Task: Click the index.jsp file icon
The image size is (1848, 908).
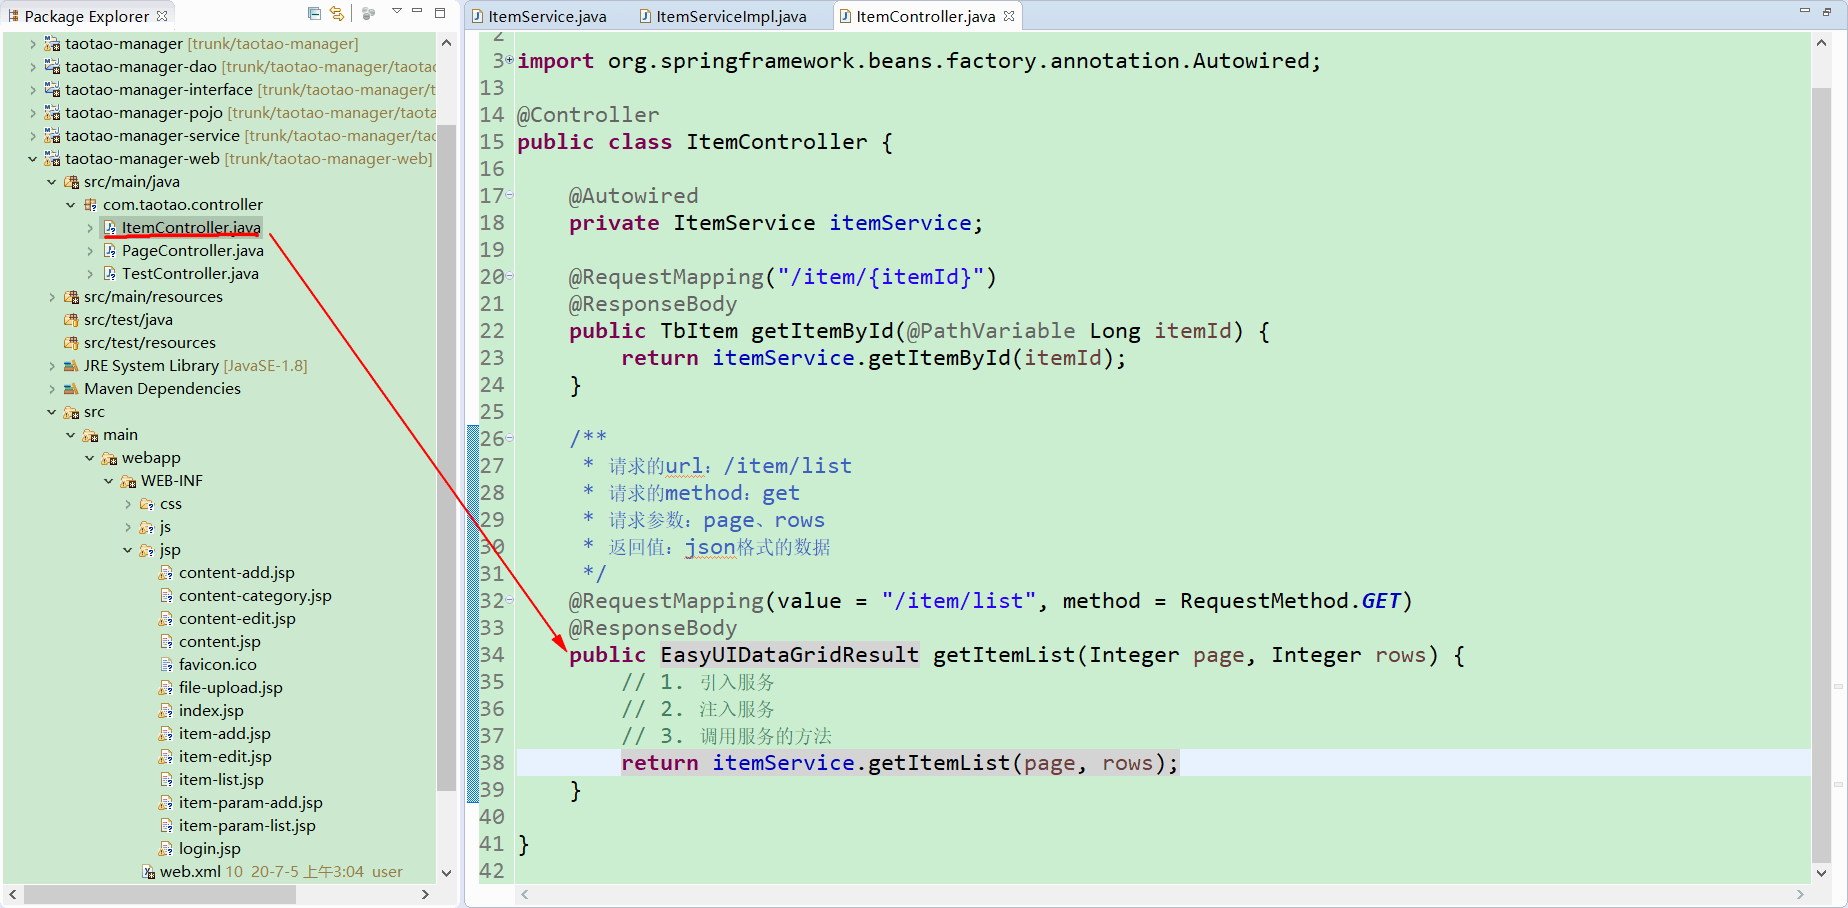Action: pyautogui.click(x=166, y=711)
